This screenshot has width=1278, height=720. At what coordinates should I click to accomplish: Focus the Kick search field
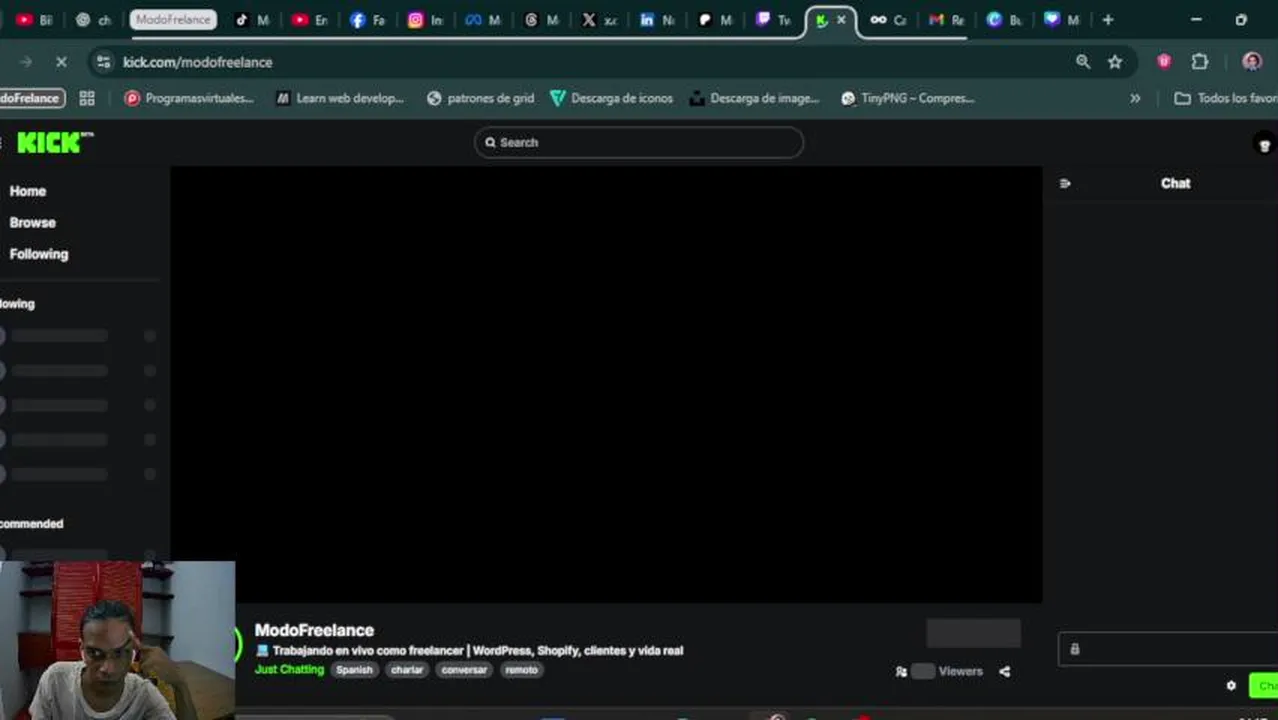coord(638,142)
